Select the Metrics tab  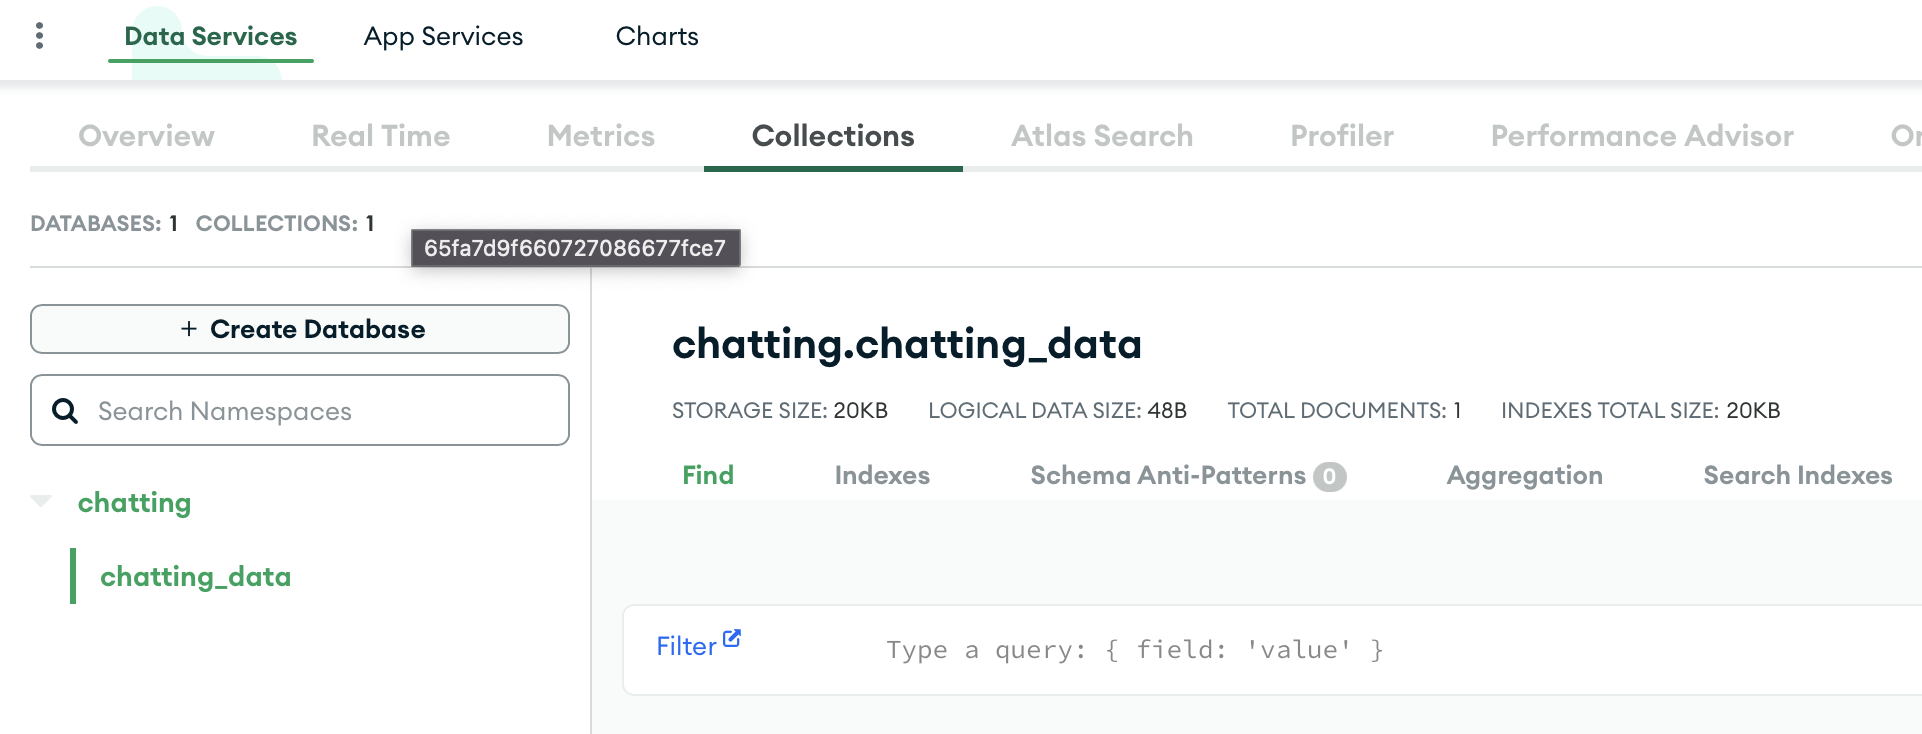pos(600,136)
